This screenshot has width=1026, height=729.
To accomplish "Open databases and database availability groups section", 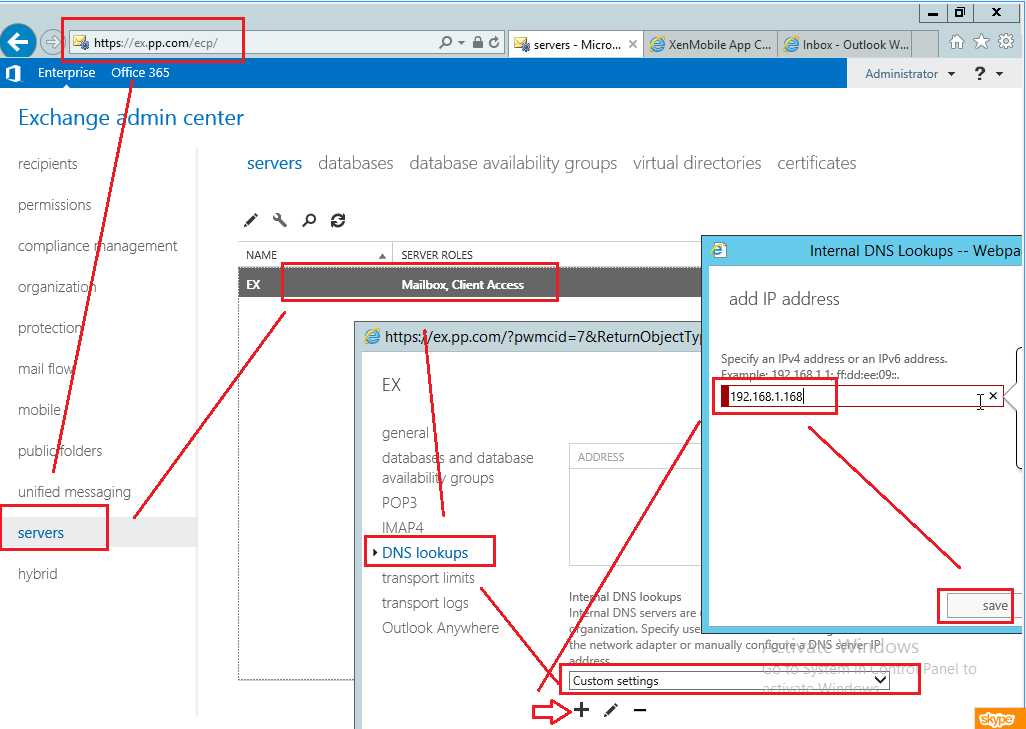I will point(457,467).
